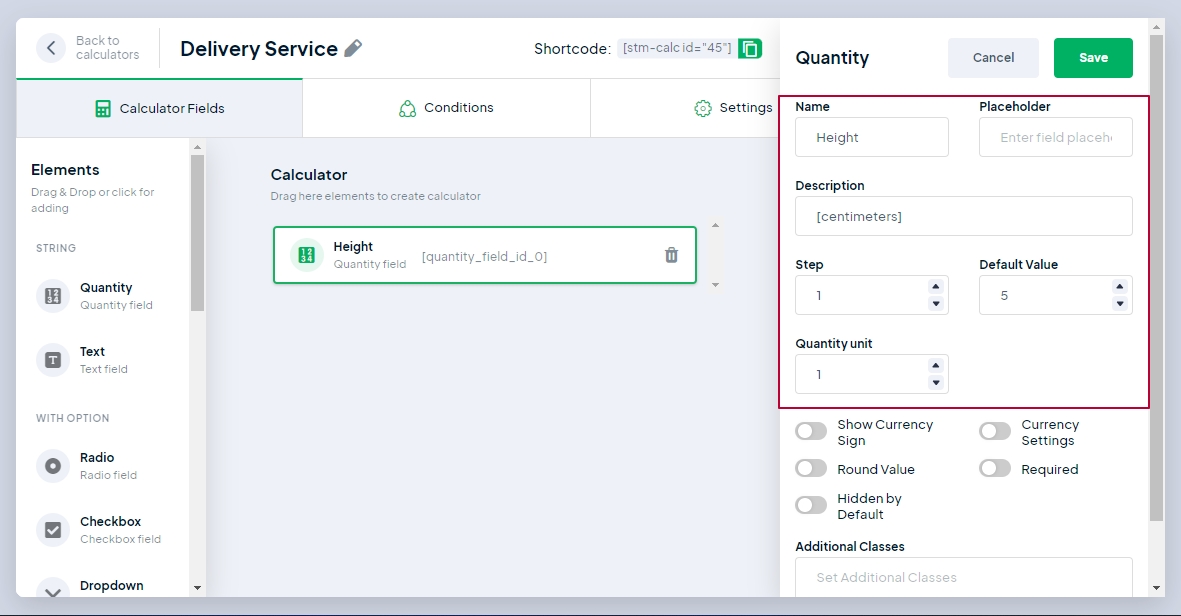Click the pencil icon beside Delivery Service
The width and height of the screenshot is (1181, 616).
click(x=353, y=48)
